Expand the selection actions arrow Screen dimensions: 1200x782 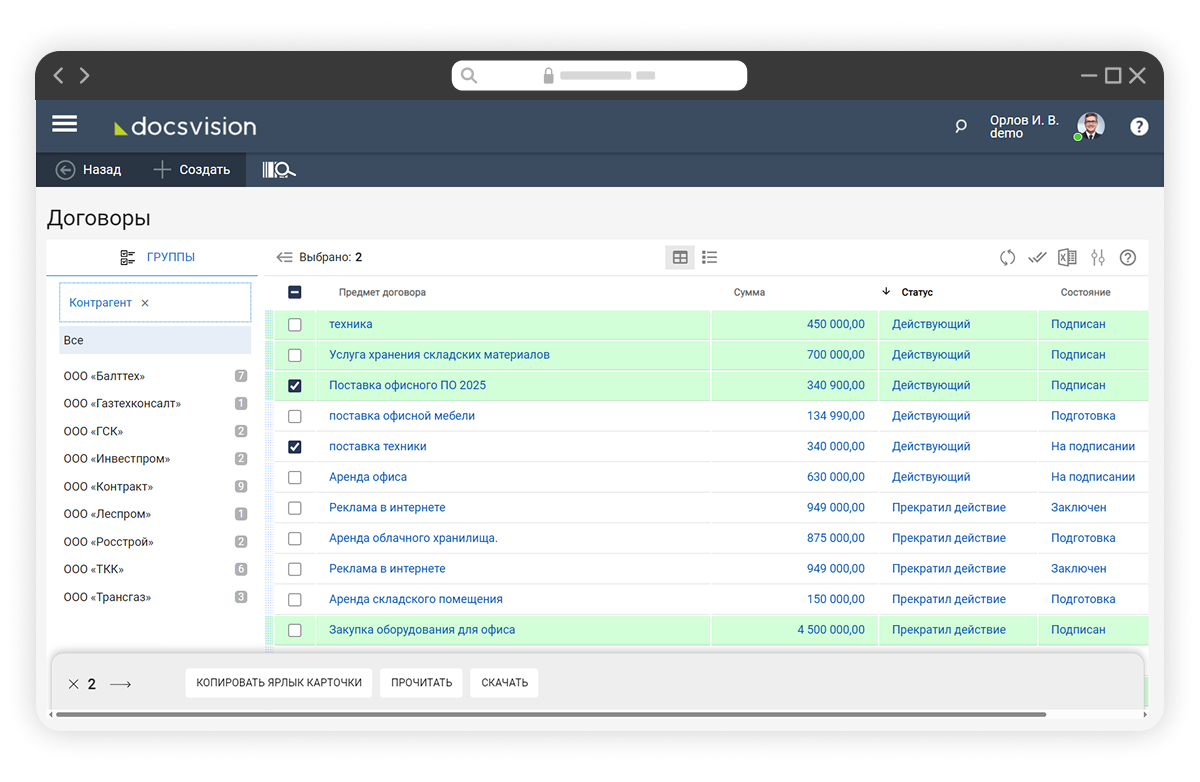[x=121, y=684]
